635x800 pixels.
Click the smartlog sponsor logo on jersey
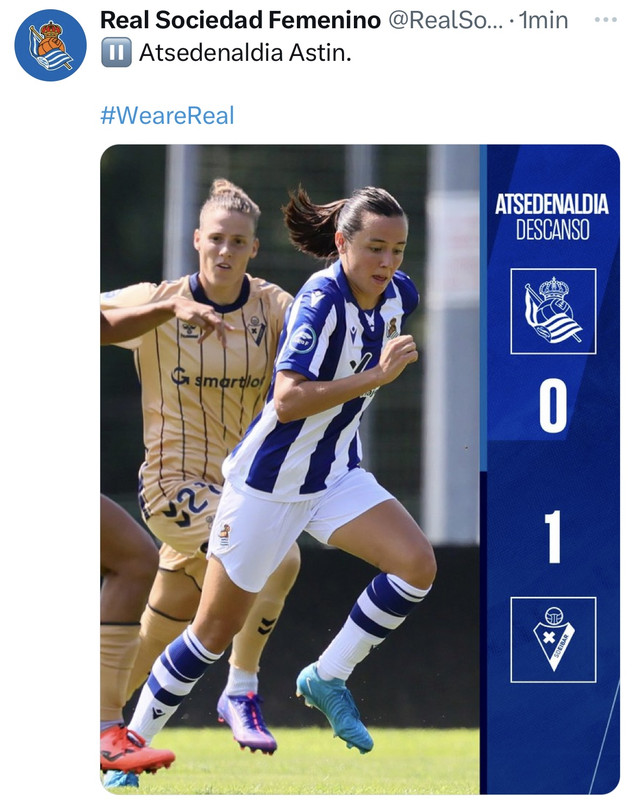[x=218, y=378]
